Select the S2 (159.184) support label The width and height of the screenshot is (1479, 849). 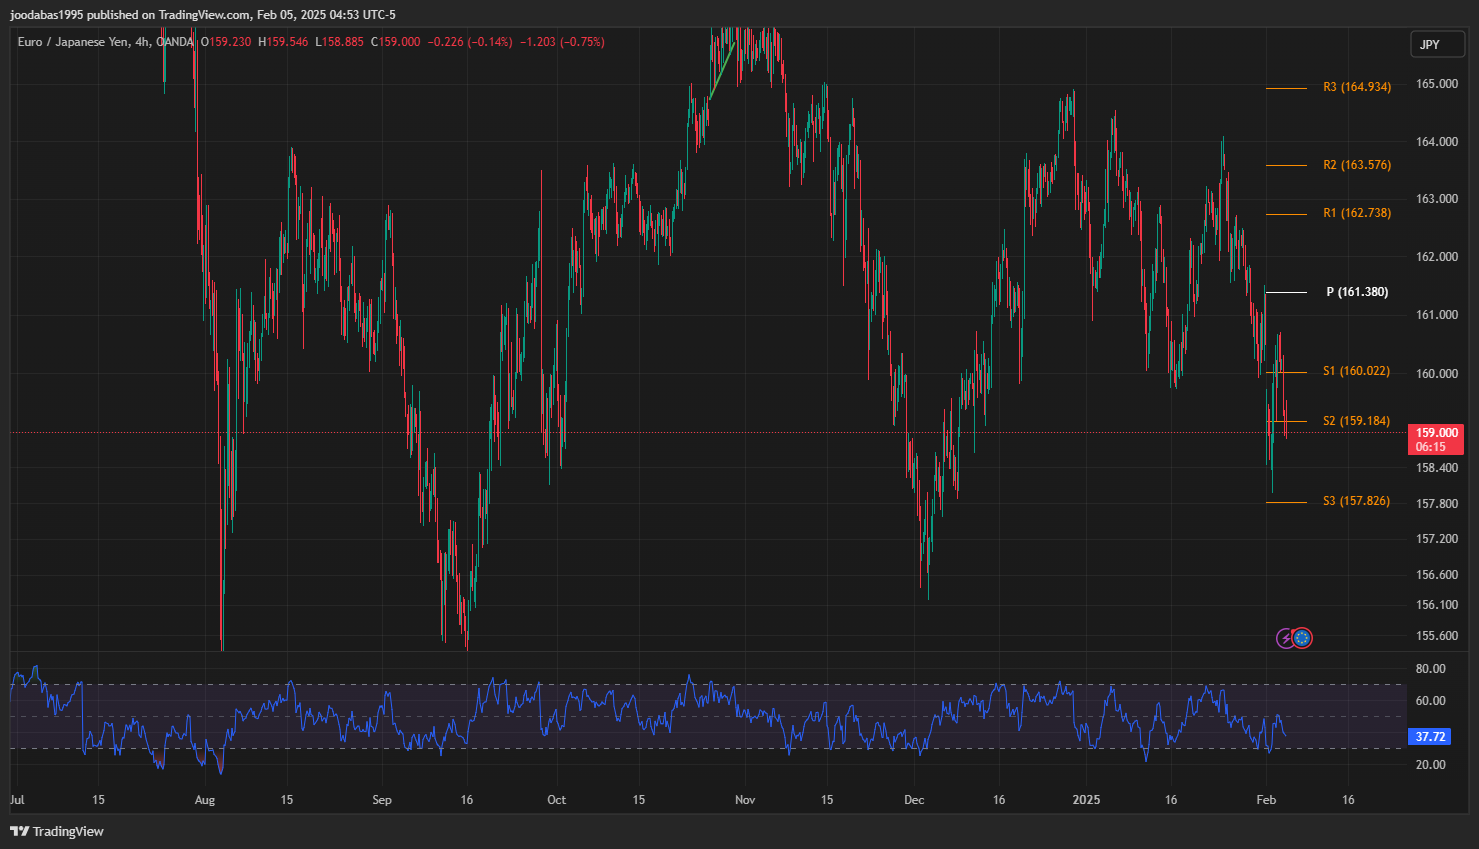1355,421
